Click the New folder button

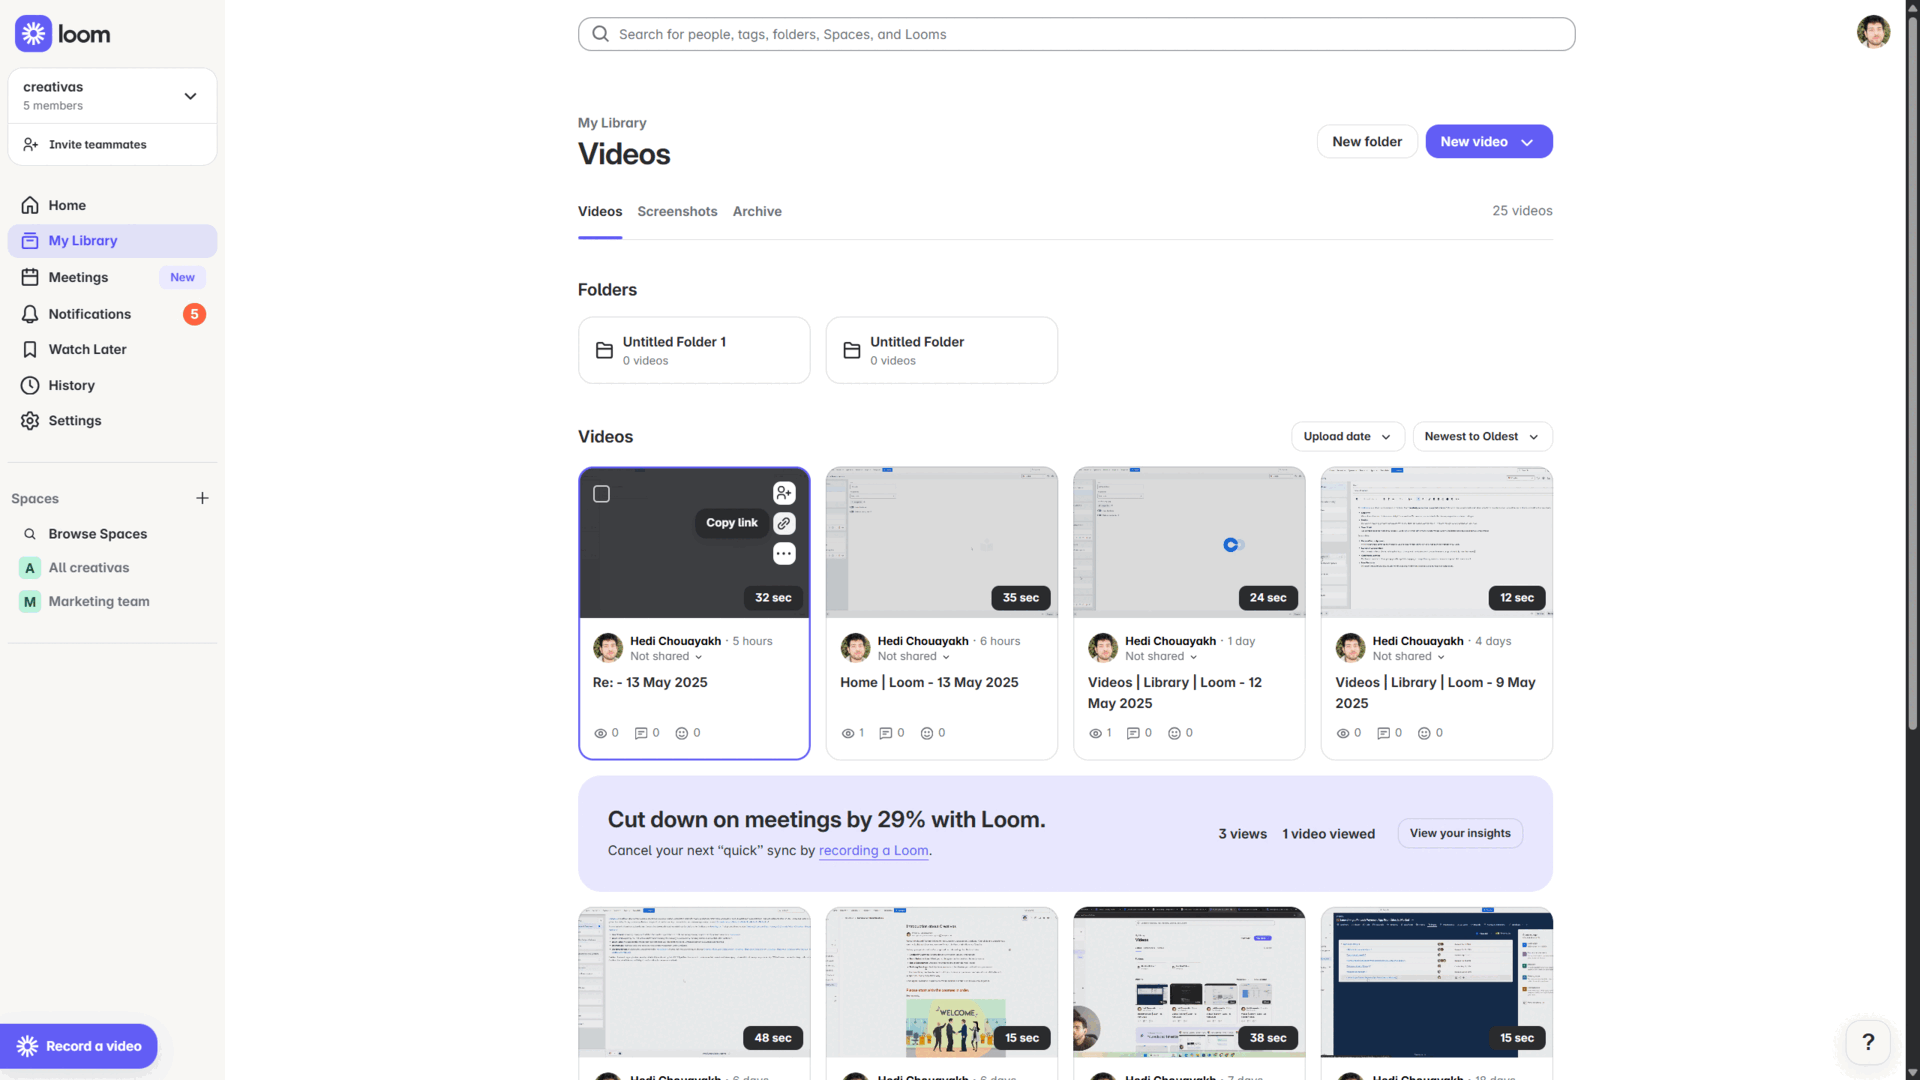click(x=1366, y=142)
